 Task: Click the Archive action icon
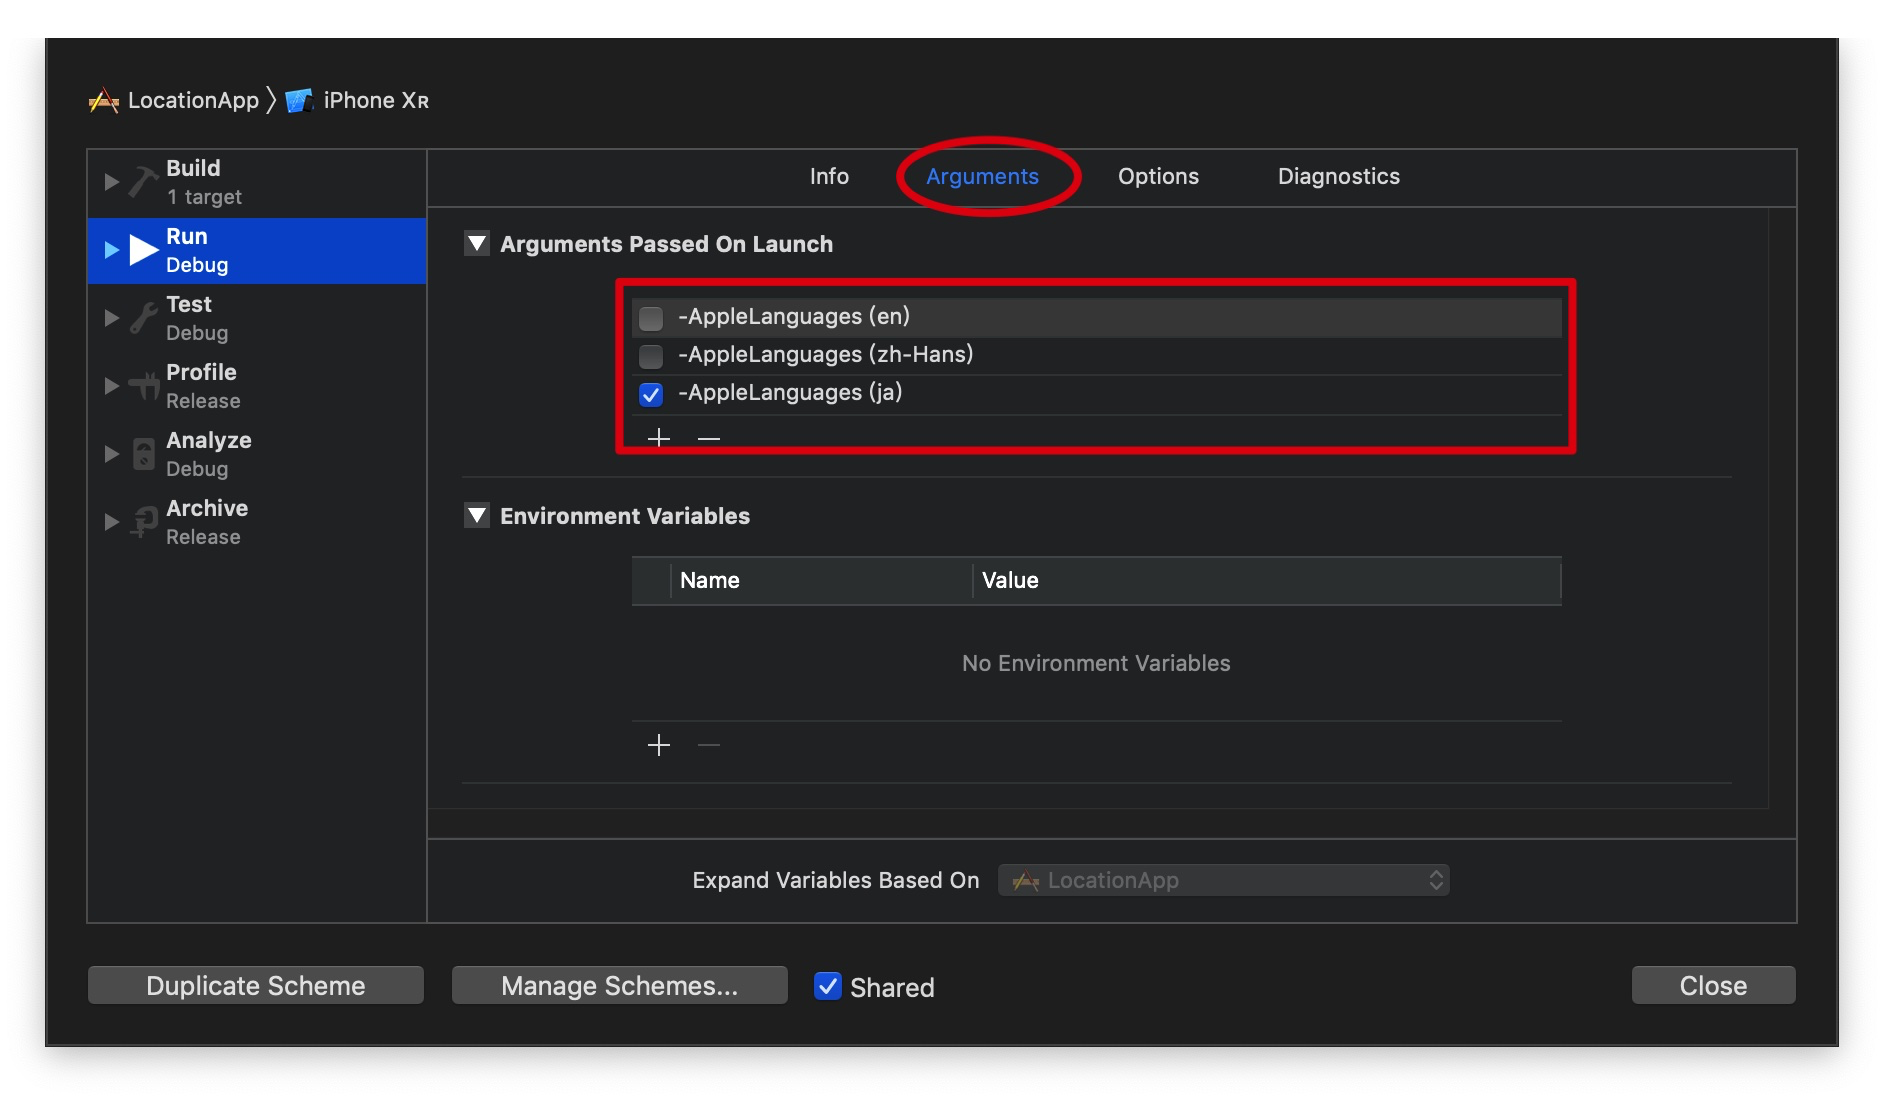(144, 522)
